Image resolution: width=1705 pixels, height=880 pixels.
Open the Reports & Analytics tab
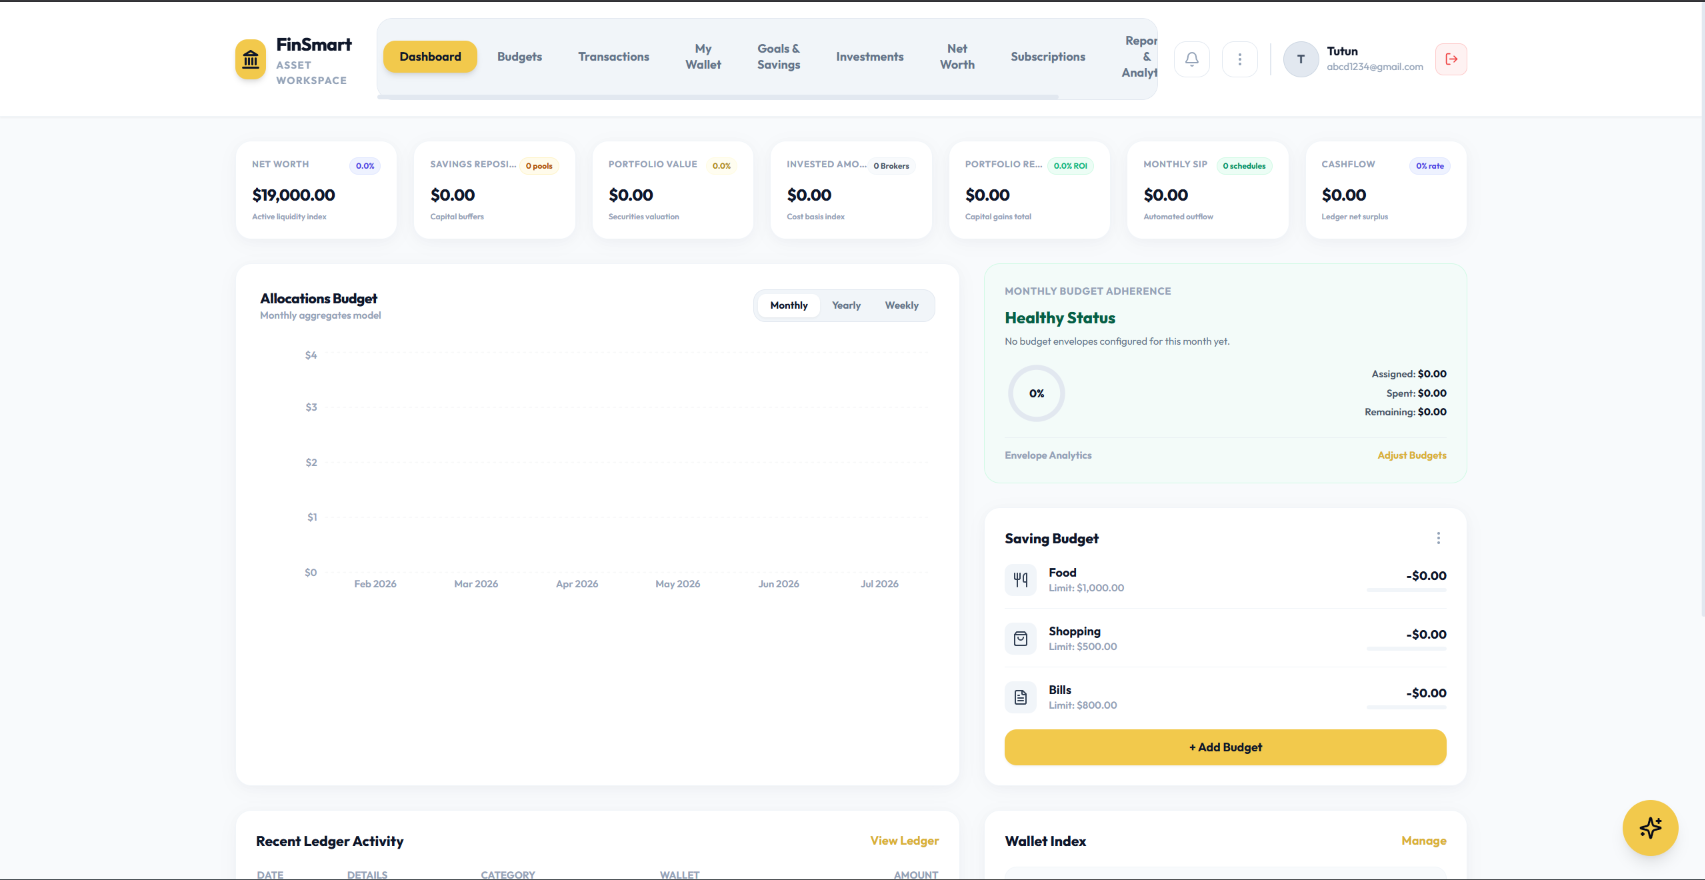point(1139,57)
